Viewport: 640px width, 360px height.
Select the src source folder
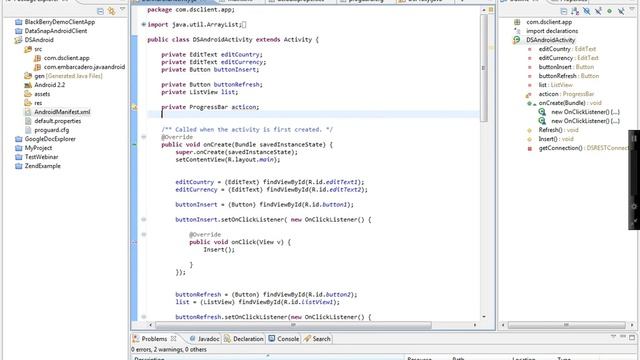tap(38, 49)
